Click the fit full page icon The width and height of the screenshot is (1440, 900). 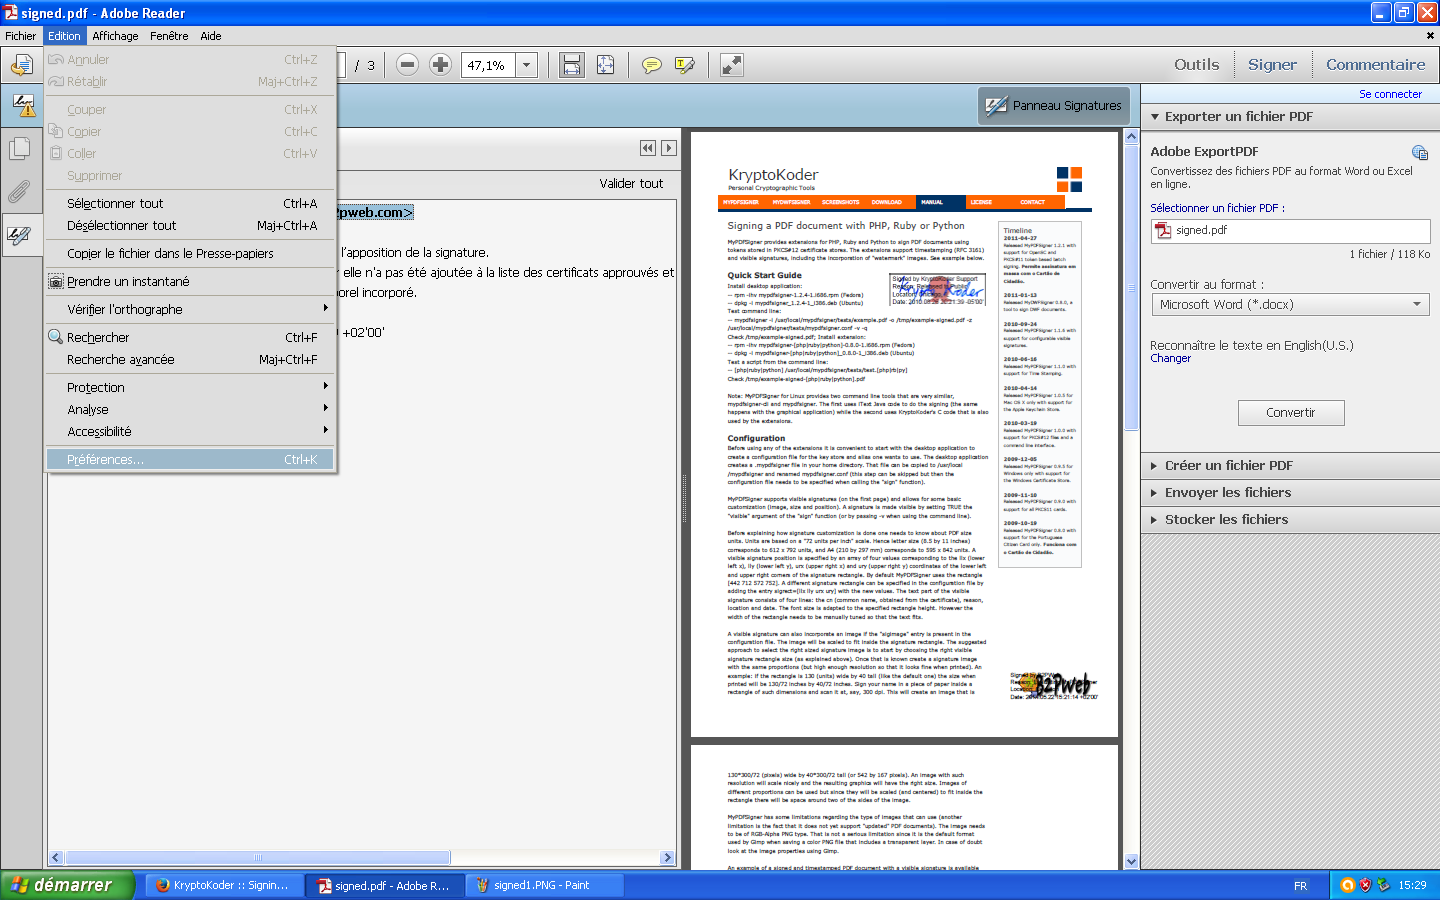[x=605, y=65]
